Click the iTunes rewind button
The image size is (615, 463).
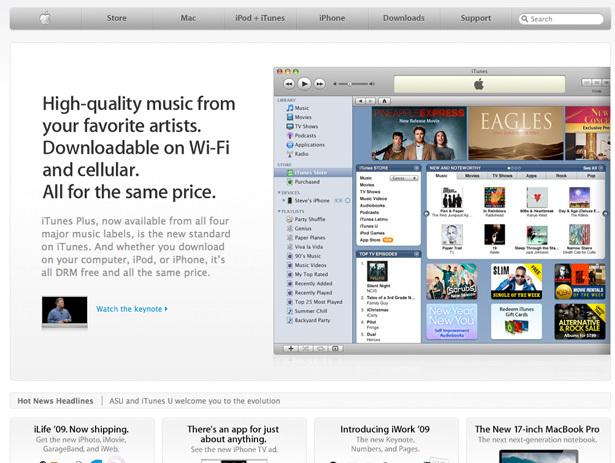(289, 84)
